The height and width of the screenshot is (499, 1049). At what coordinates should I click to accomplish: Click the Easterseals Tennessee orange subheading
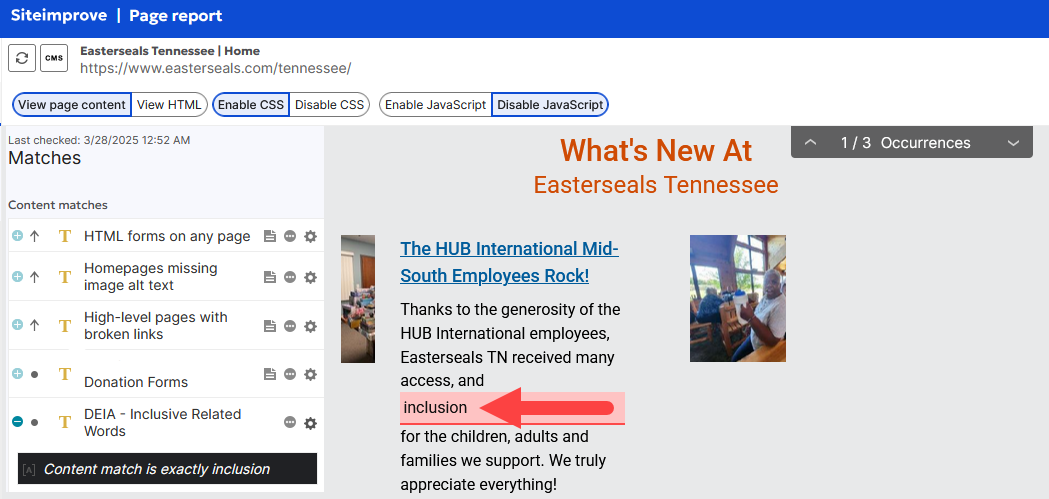[x=656, y=185]
